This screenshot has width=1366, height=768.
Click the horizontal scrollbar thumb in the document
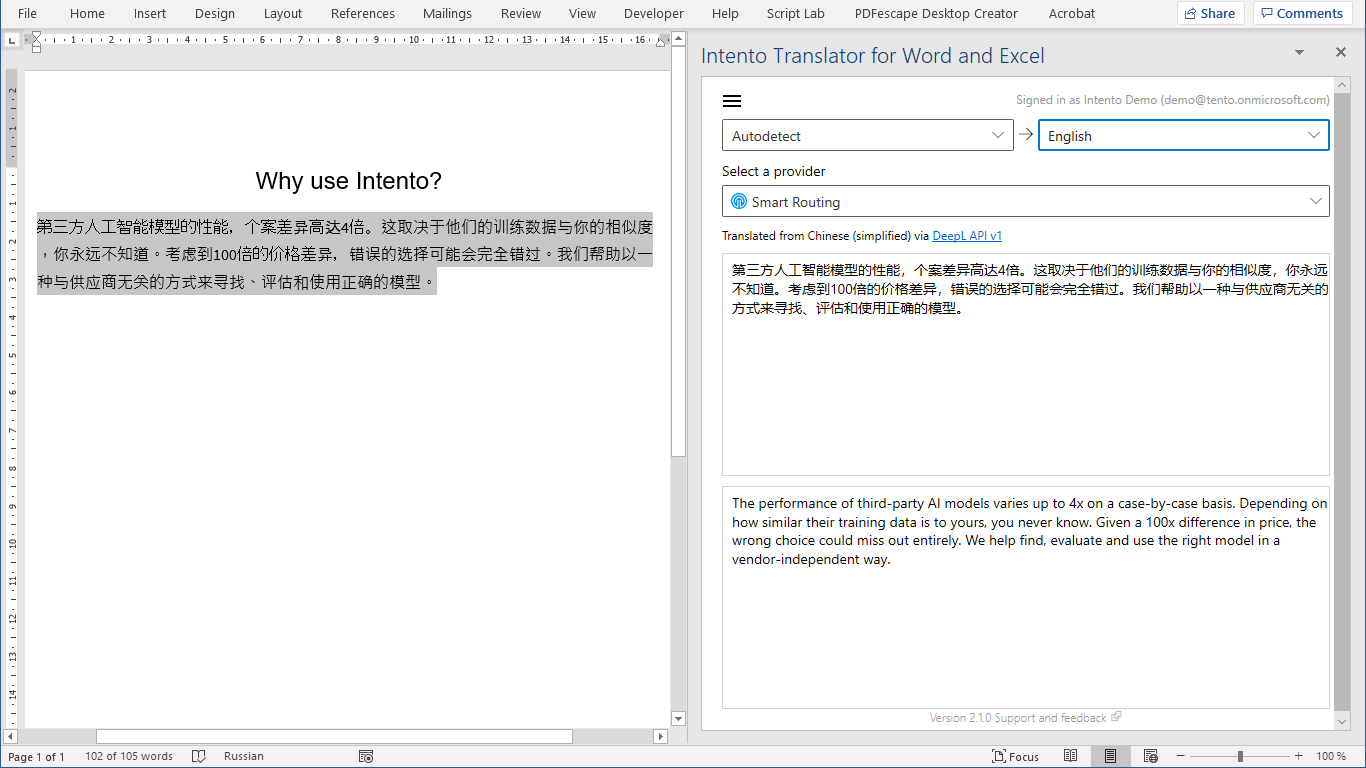[x=334, y=737]
